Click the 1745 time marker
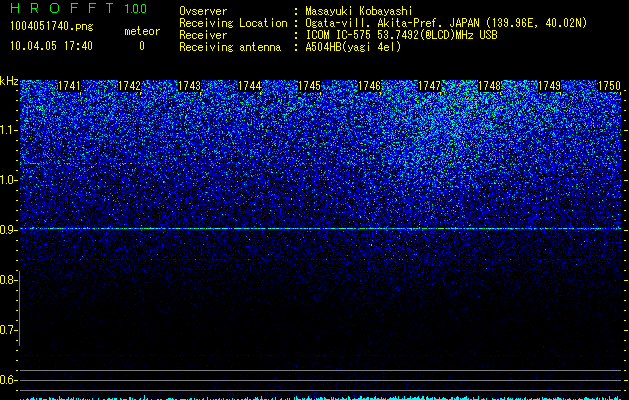Screen dimensions: 629x400 pos(310,86)
